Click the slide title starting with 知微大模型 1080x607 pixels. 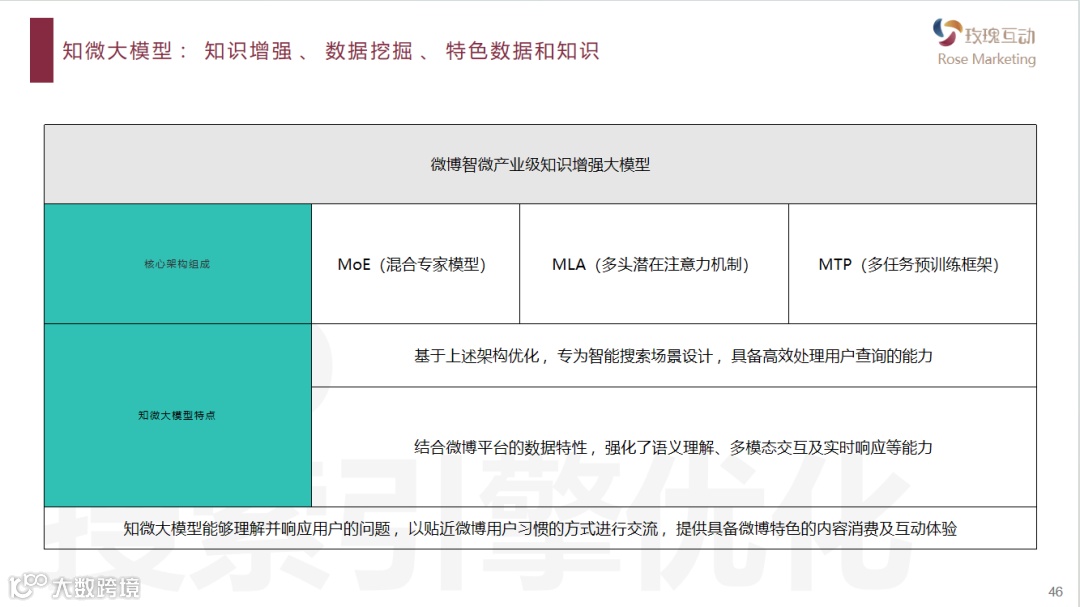(331, 51)
